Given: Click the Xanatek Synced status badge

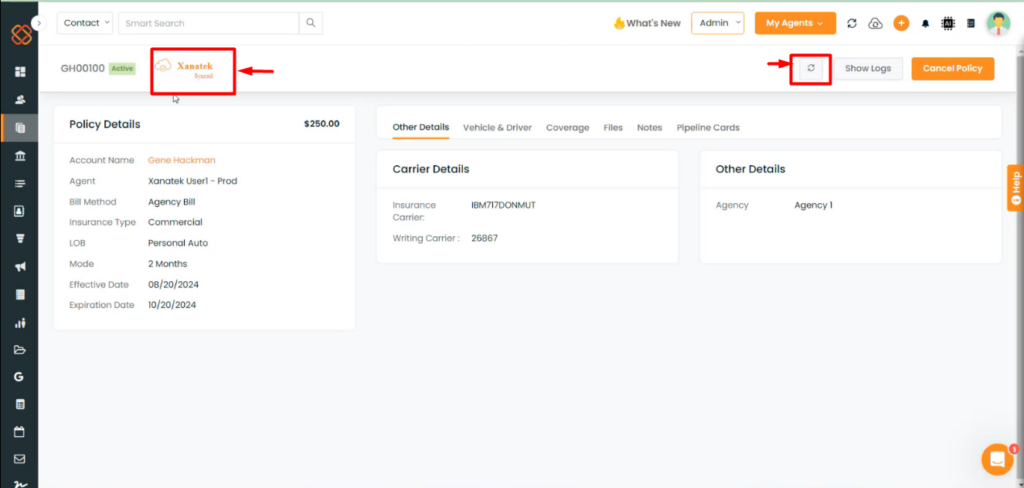Looking at the screenshot, I should pyautogui.click(x=185, y=70).
